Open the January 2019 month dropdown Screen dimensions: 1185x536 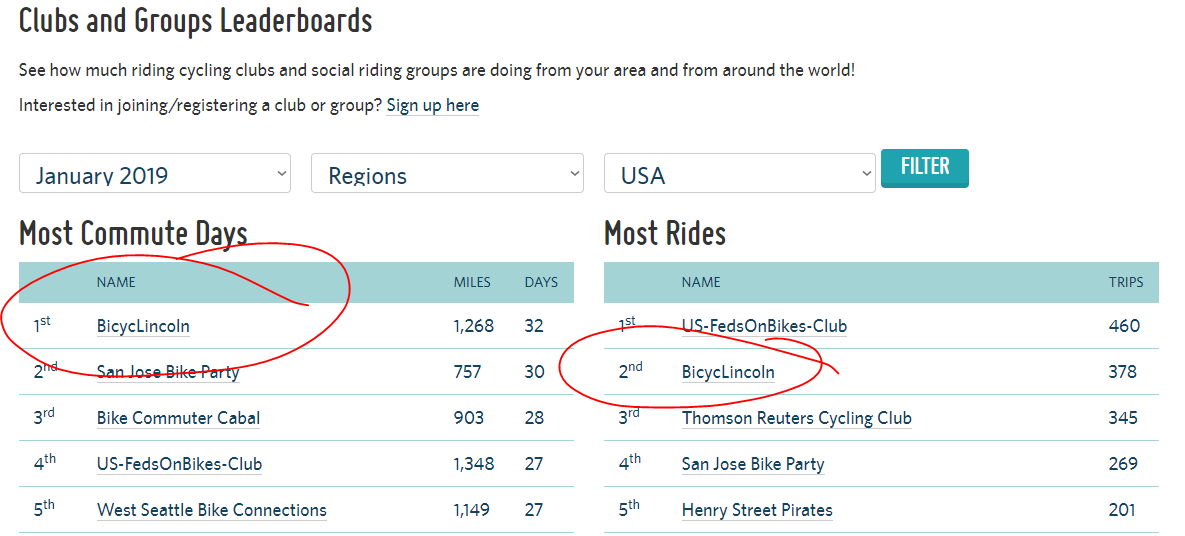coord(155,173)
